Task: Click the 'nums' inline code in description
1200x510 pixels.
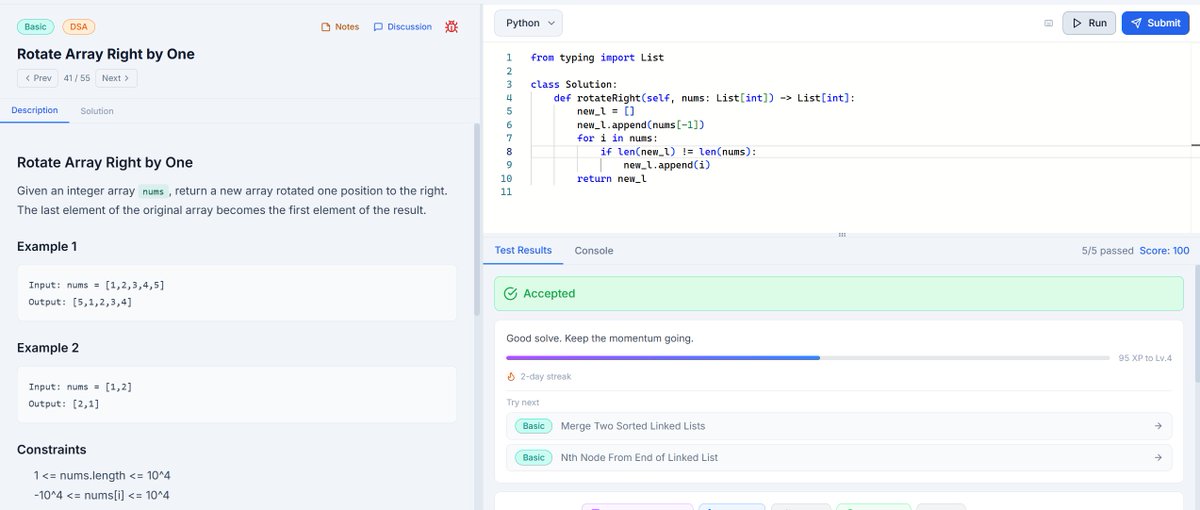Action: (152, 191)
